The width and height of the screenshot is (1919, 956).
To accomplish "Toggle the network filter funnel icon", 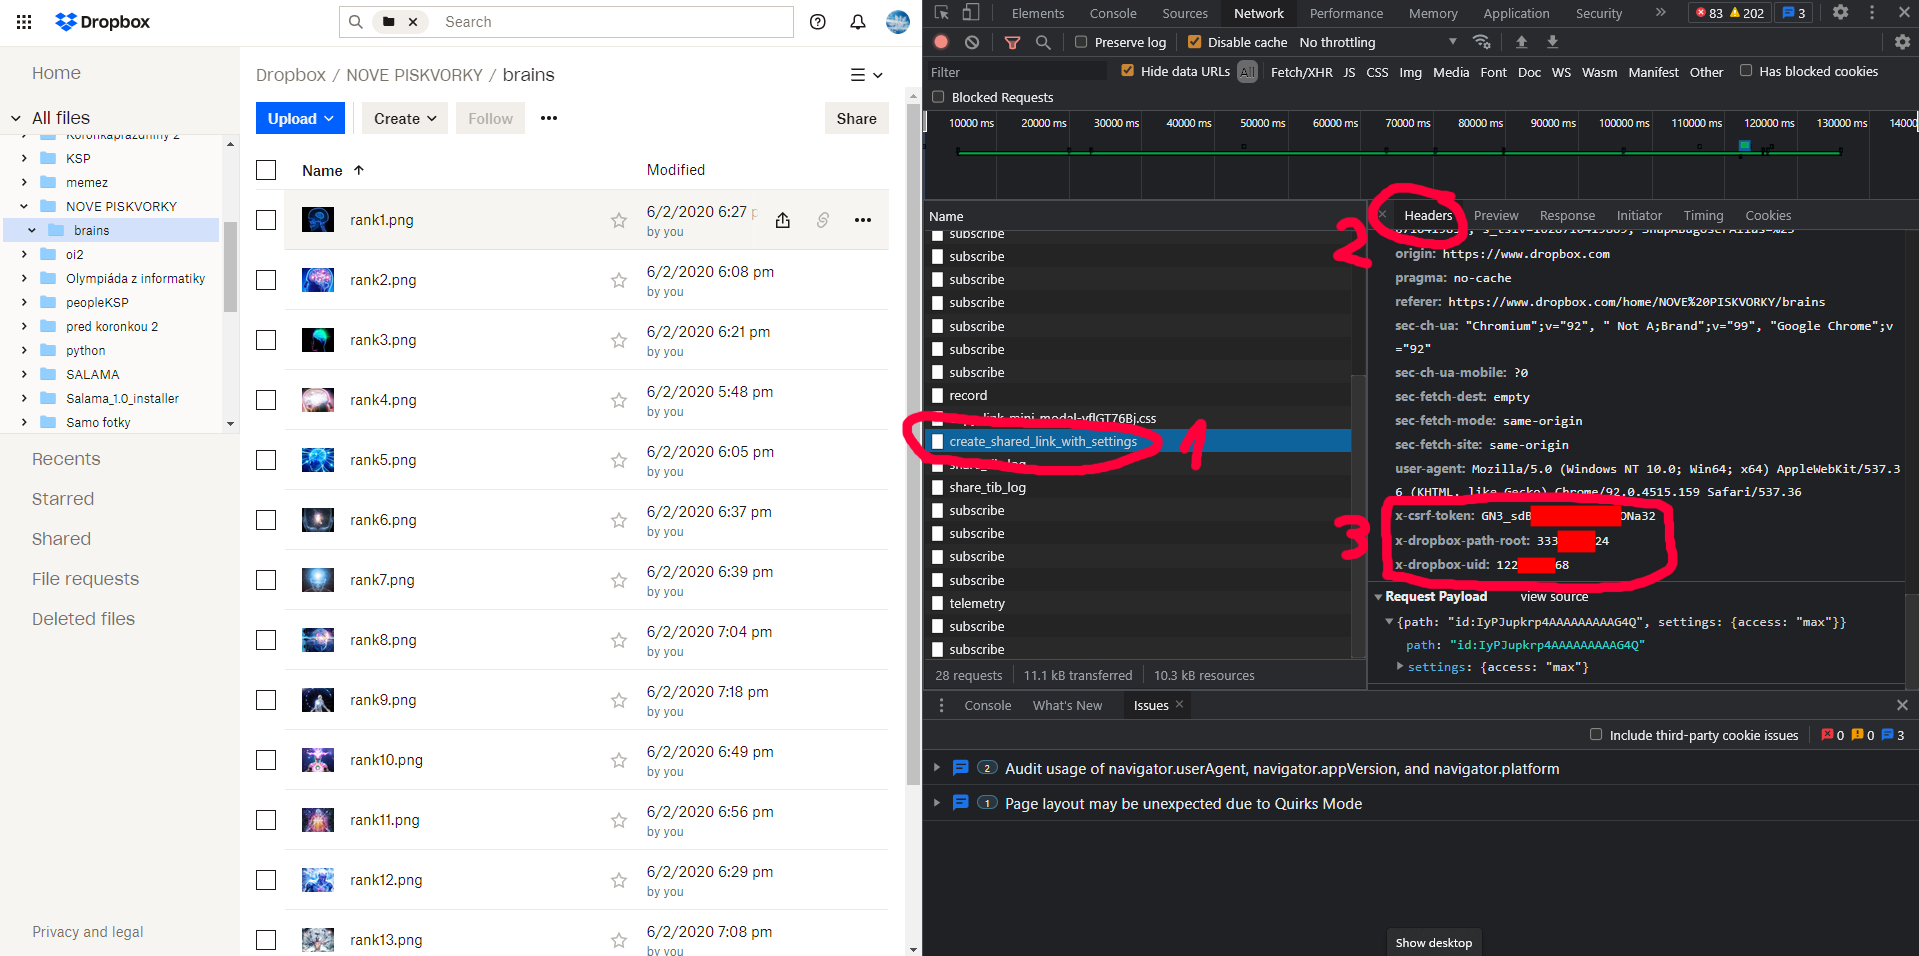I will (x=1012, y=42).
